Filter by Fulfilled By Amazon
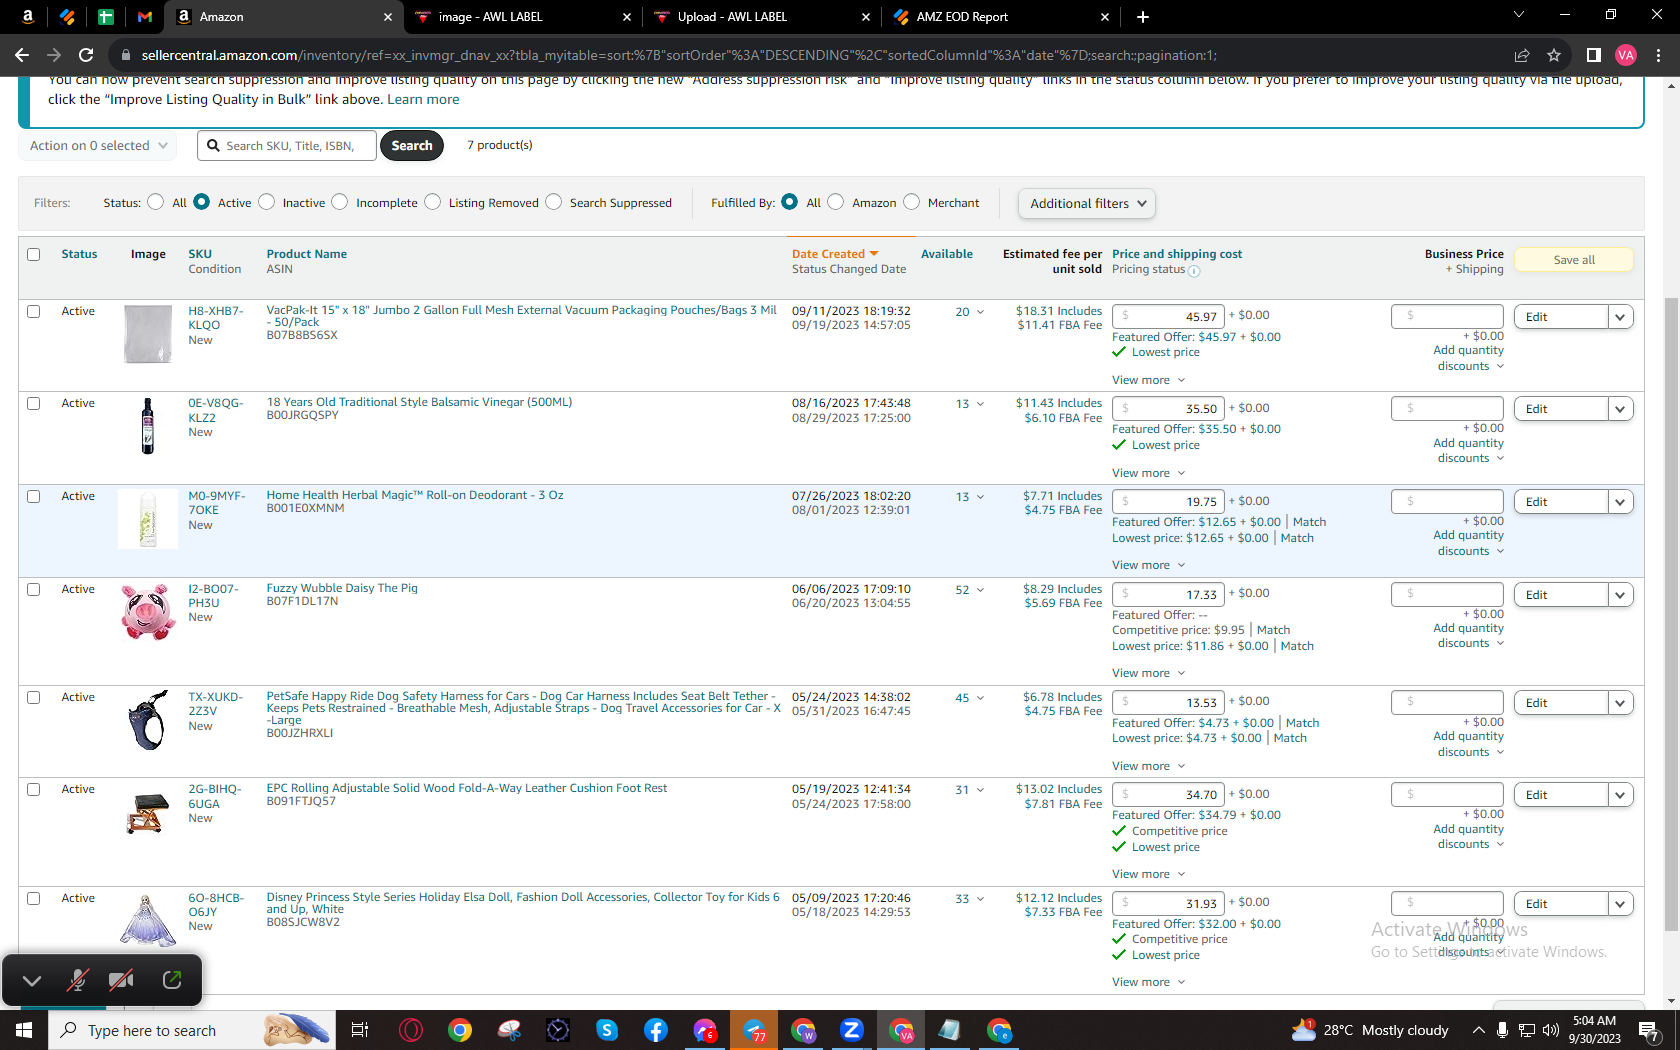This screenshot has height=1050, width=1680. pyautogui.click(x=836, y=202)
